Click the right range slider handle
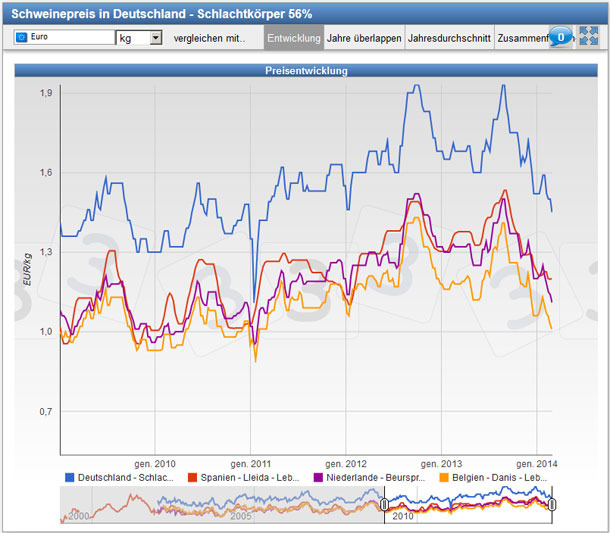Screen dimensions: 610x533 [x=552, y=505]
